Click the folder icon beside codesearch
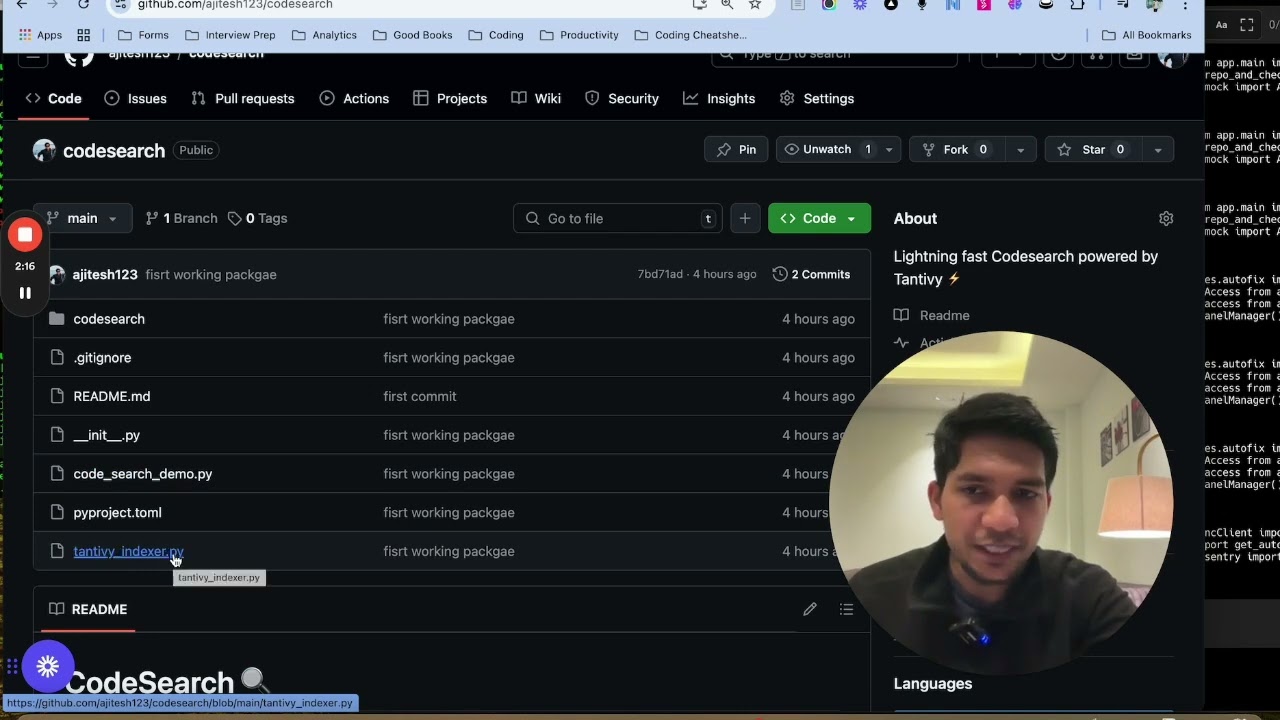Viewport: 1280px width, 720px height. [x=56, y=319]
